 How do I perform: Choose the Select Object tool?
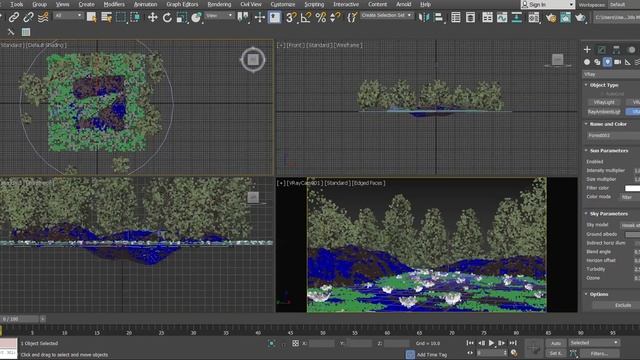pyautogui.click(x=91, y=18)
